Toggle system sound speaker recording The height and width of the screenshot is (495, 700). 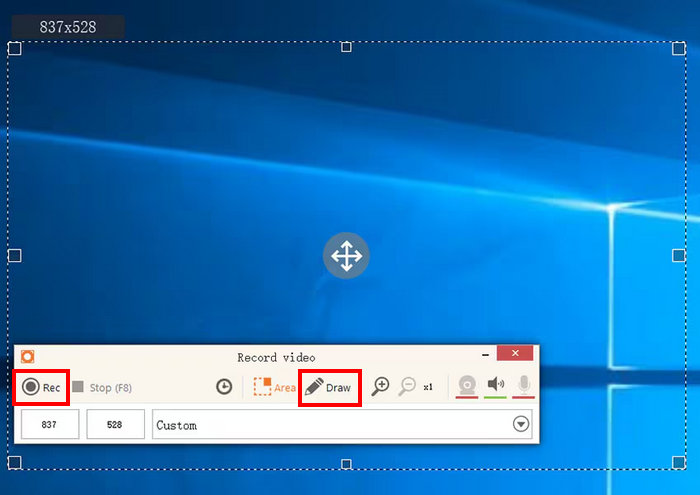(x=495, y=385)
